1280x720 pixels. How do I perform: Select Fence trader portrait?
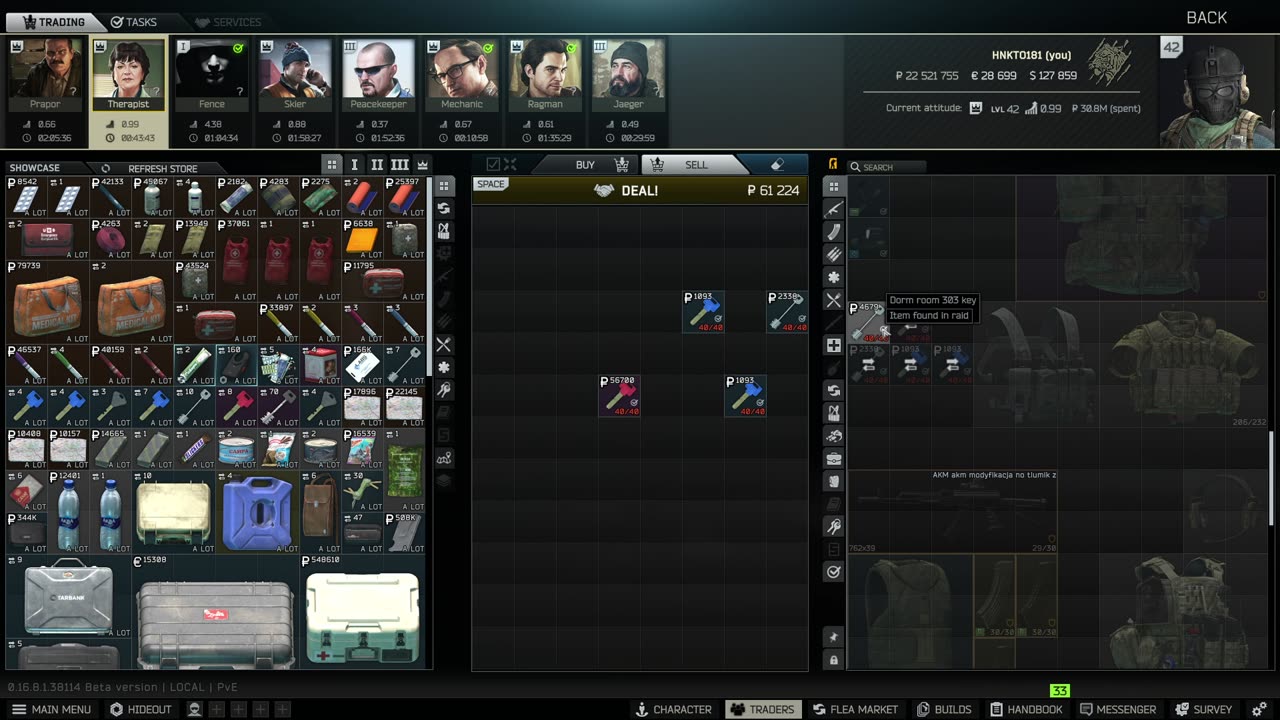(211, 77)
